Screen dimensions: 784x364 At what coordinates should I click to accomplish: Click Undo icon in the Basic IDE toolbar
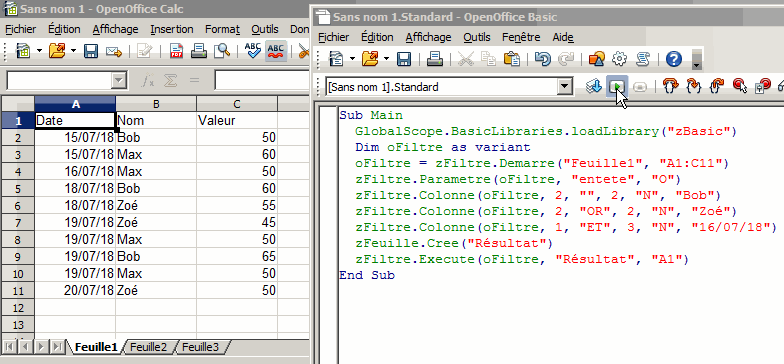542,60
